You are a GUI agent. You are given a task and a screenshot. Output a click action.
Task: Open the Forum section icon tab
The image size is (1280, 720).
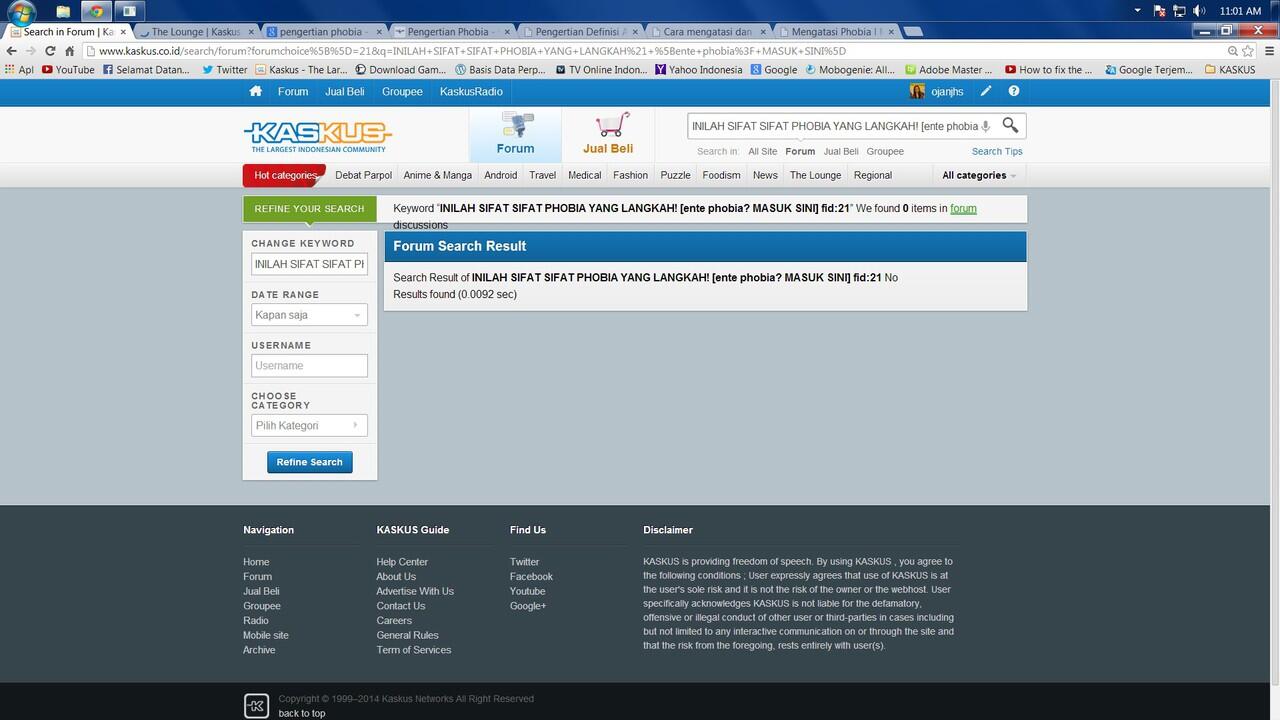tap(515, 133)
